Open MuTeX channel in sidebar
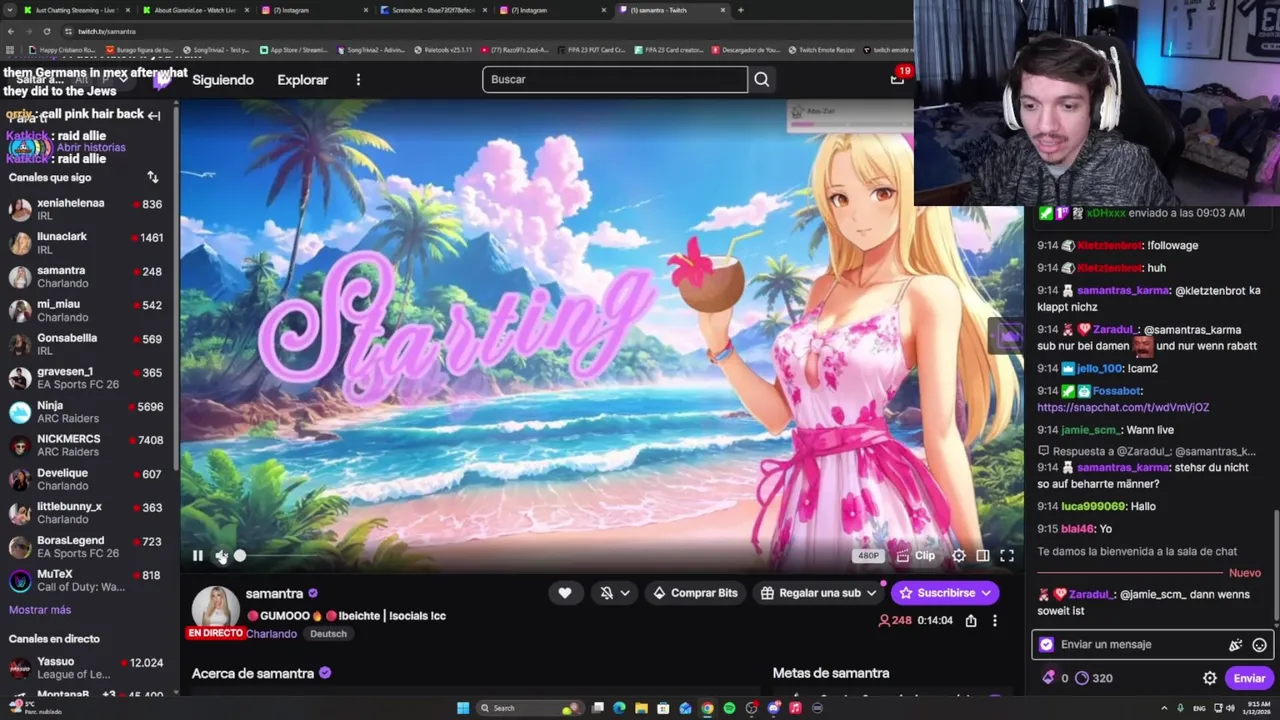 click(x=88, y=580)
